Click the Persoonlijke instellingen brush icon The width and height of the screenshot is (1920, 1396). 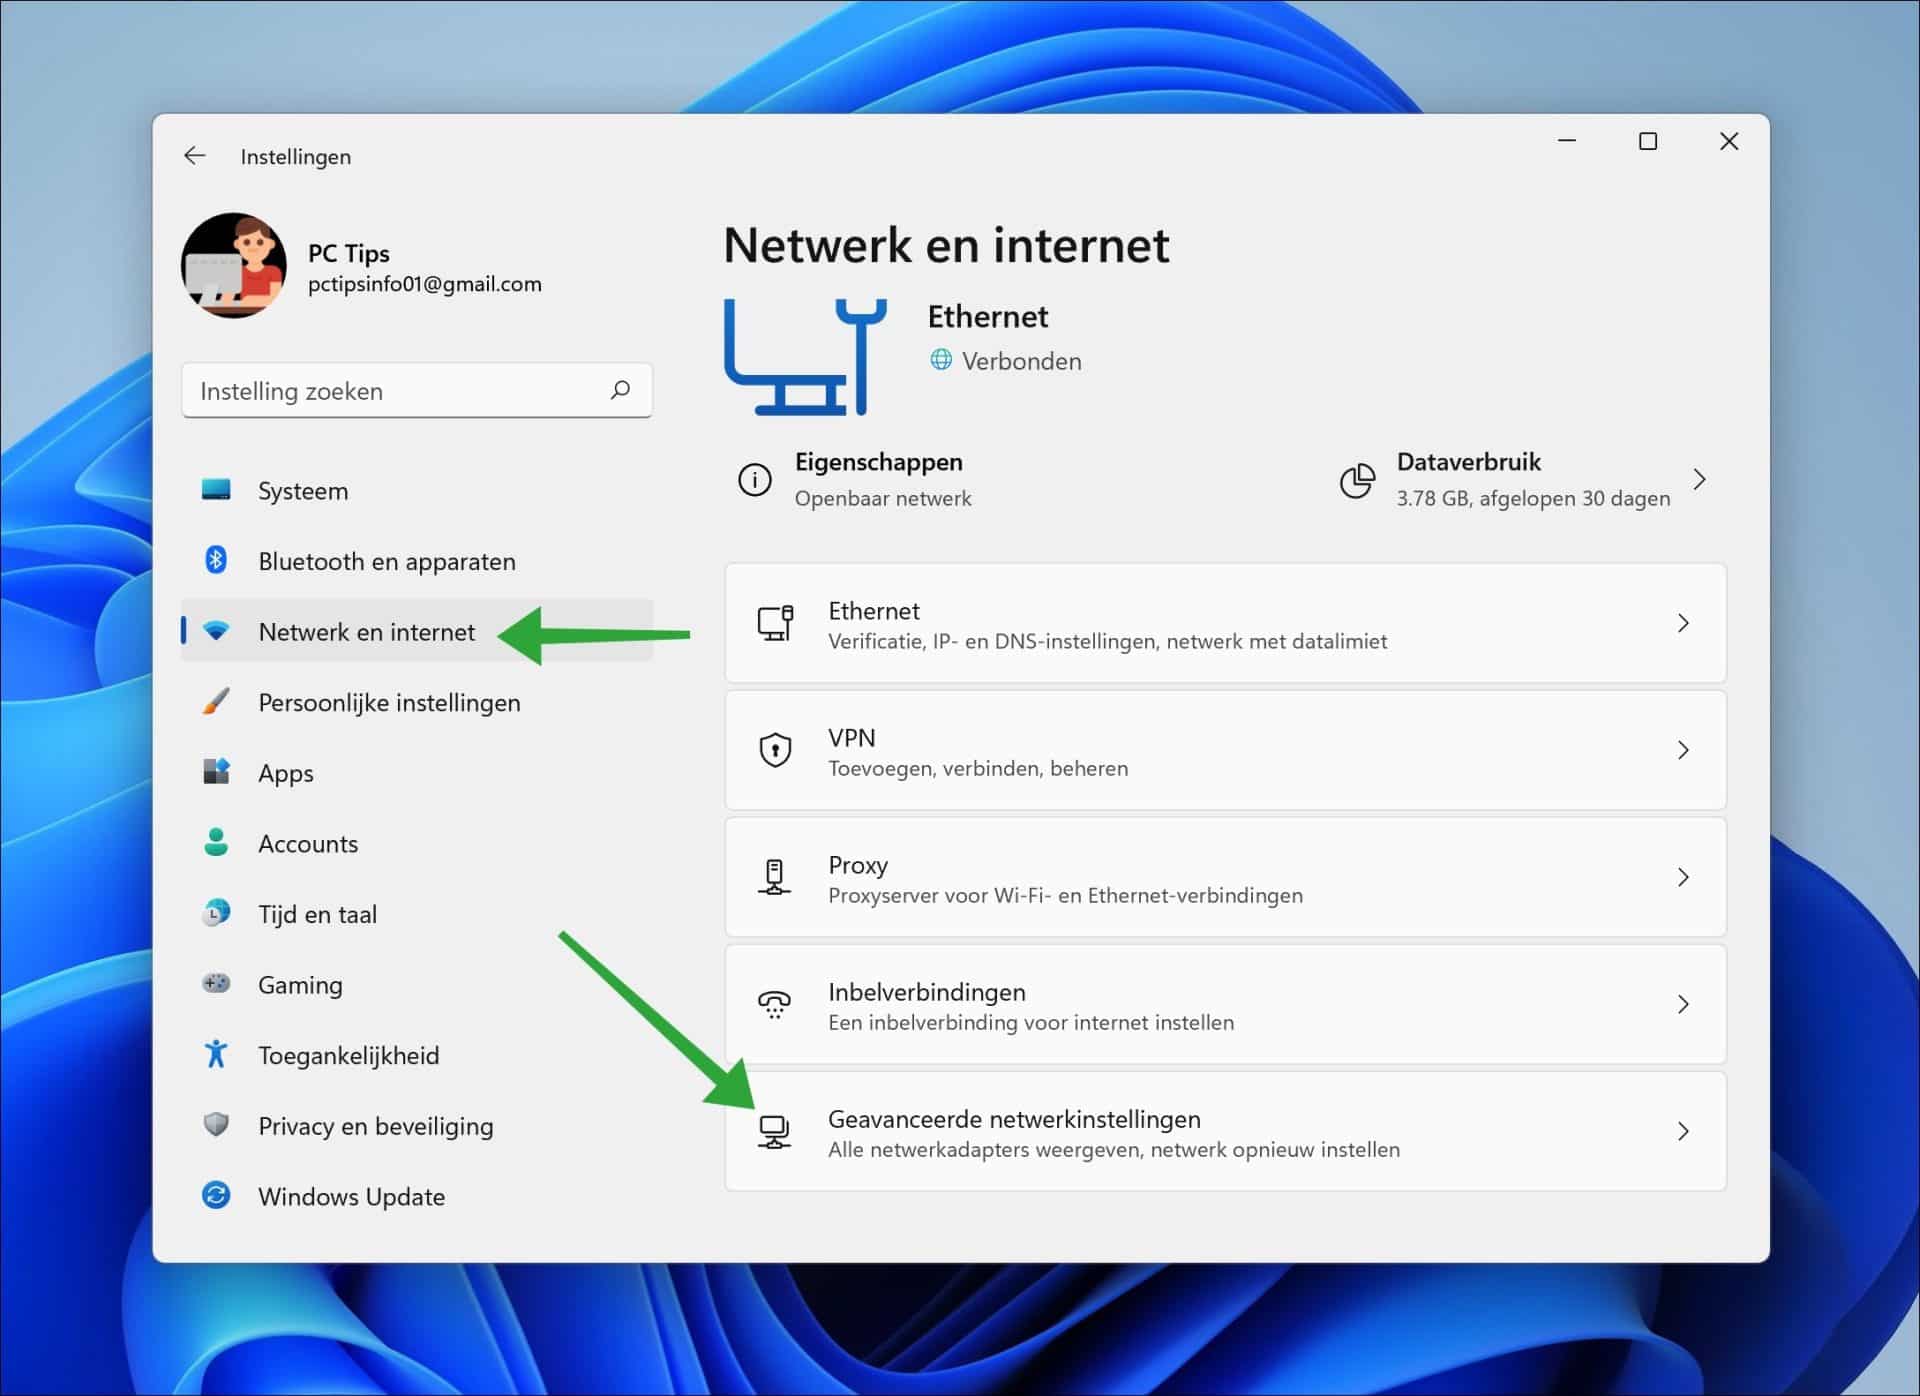click(216, 702)
